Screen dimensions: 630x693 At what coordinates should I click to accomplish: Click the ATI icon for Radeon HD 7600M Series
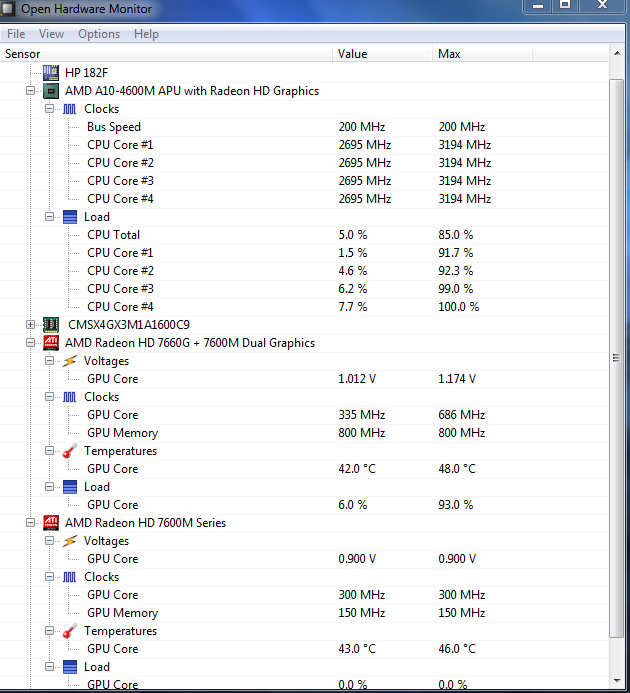pyautogui.click(x=51, y=522)
